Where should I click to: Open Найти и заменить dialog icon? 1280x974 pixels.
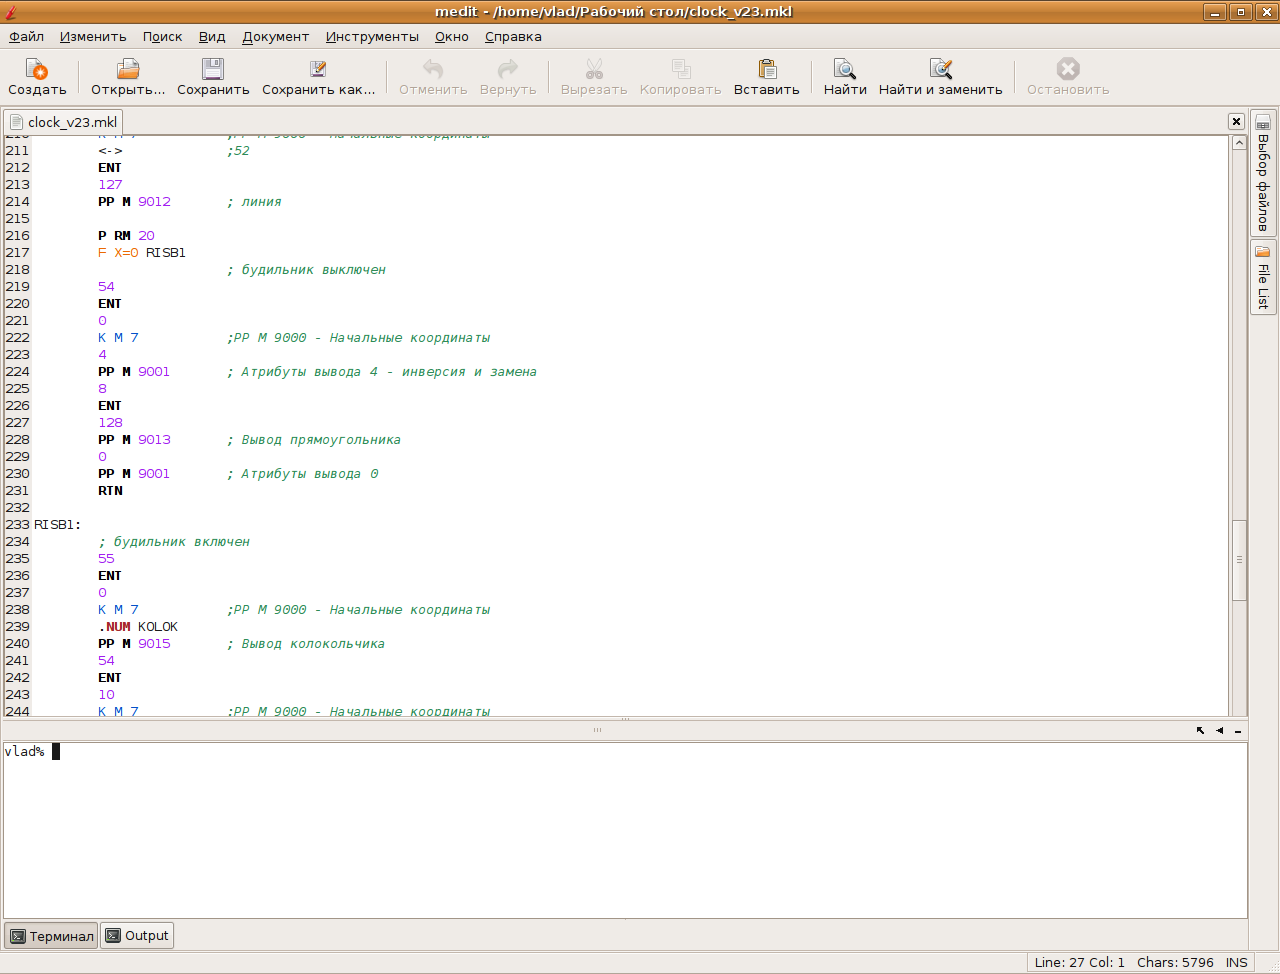point(940,70)
